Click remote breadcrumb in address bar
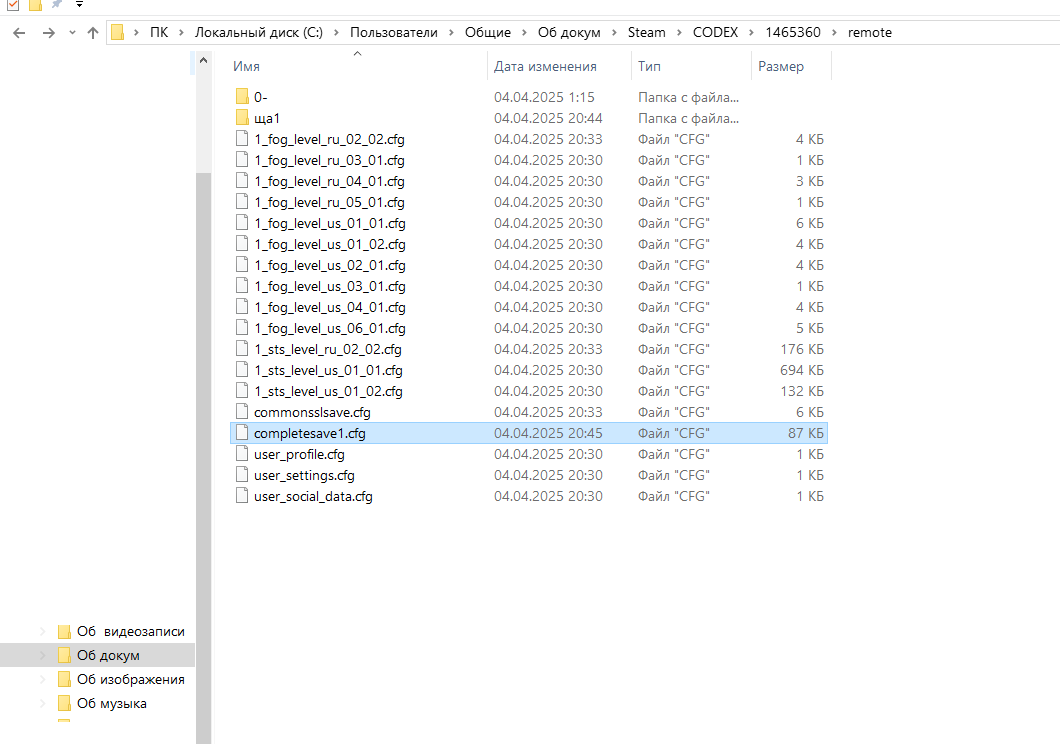Screen dimensions: 1060x744 (x=870, y=32)
